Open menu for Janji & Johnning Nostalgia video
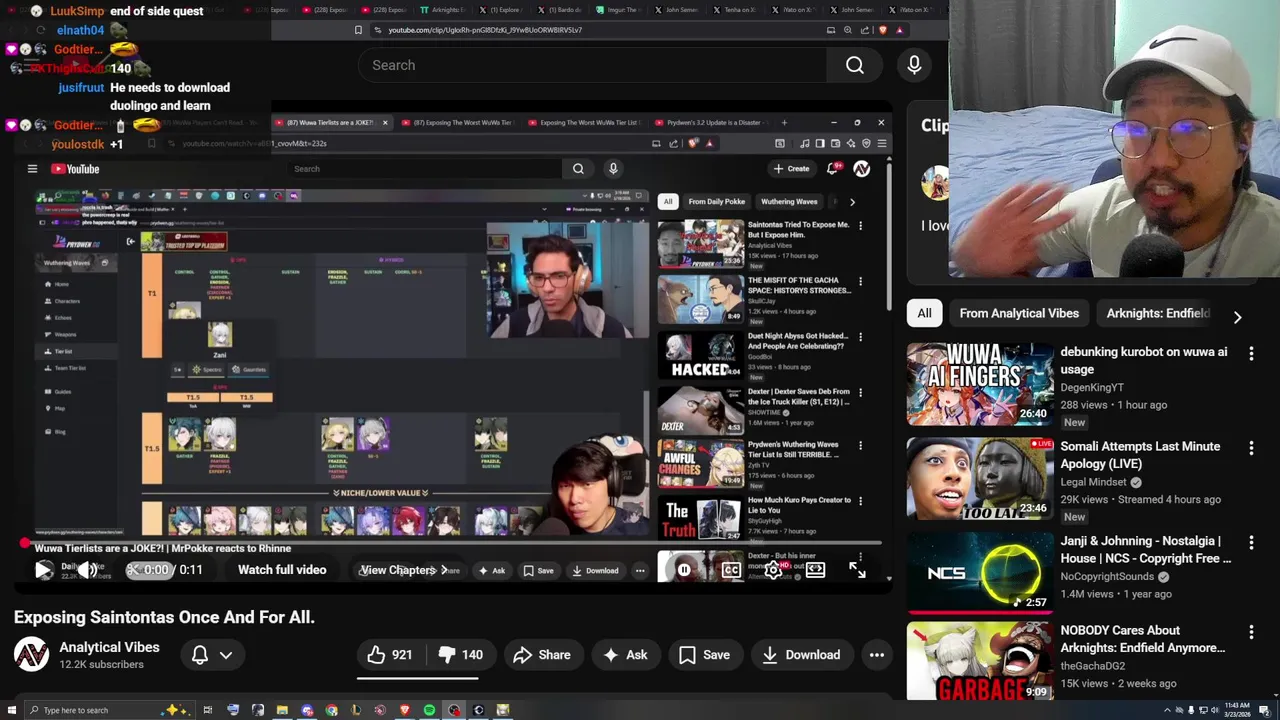The height and width of the screenshot is (720, 1280). click(1251, 542)
